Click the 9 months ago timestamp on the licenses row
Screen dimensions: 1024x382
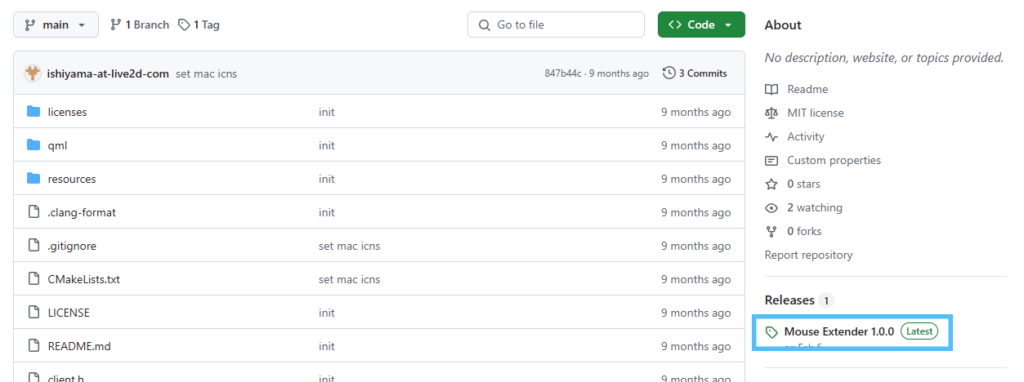coord(696,112)
